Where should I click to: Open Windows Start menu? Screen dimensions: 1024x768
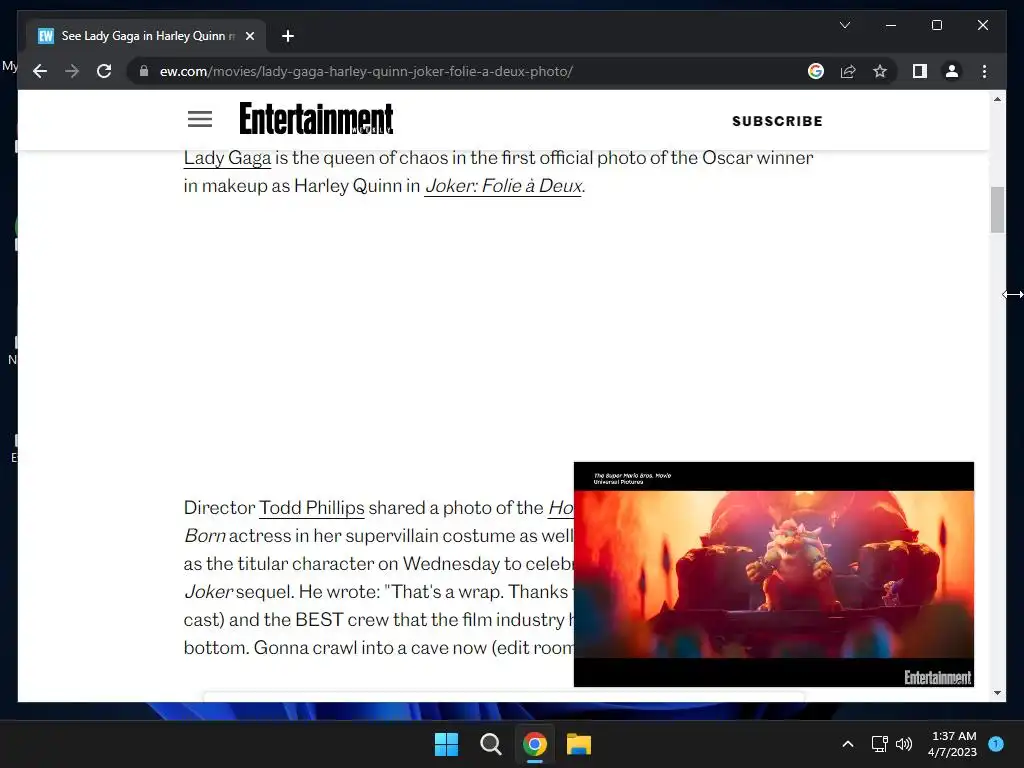pos(447,744)
